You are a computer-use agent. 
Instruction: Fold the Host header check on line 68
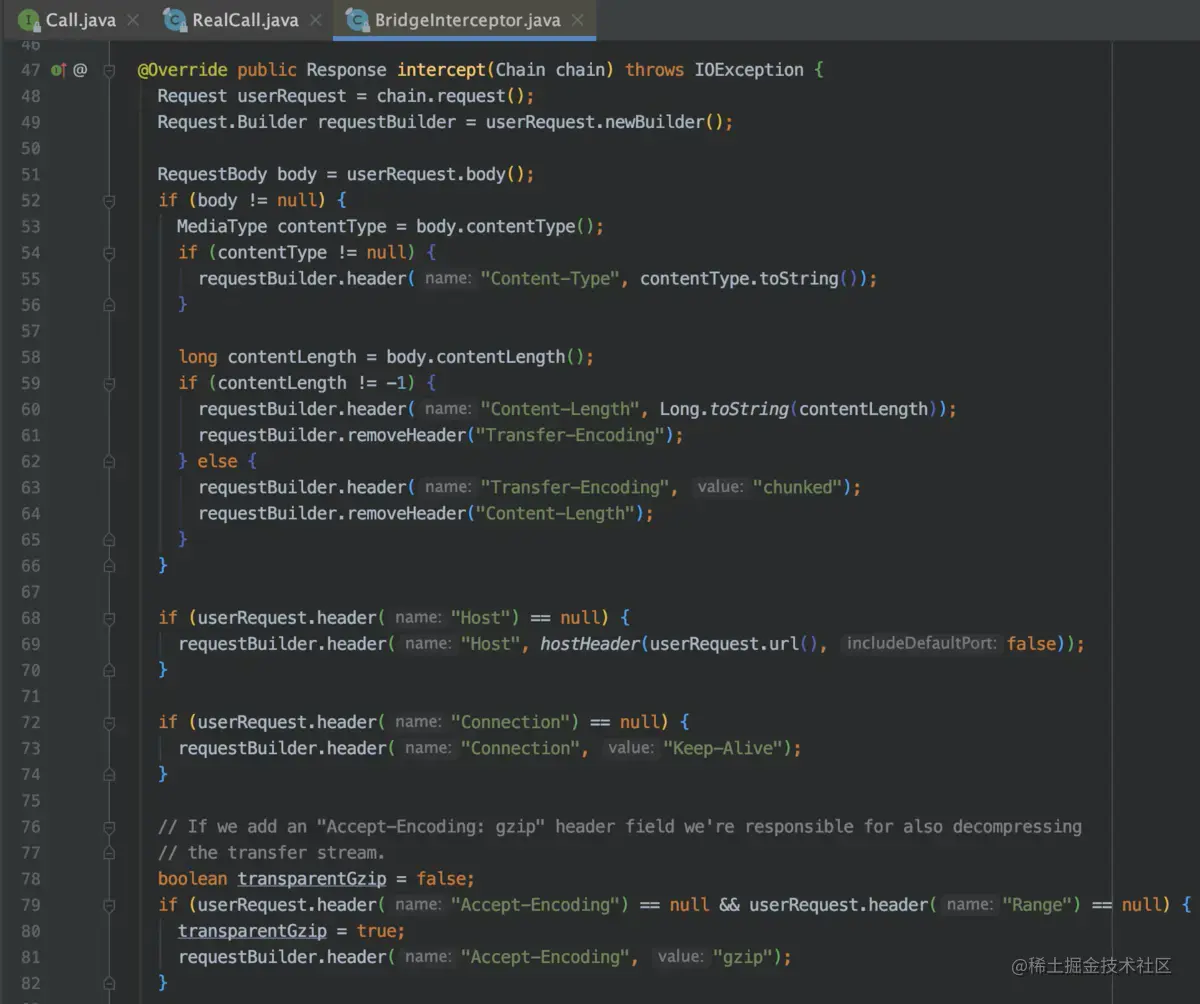point(109,618)
